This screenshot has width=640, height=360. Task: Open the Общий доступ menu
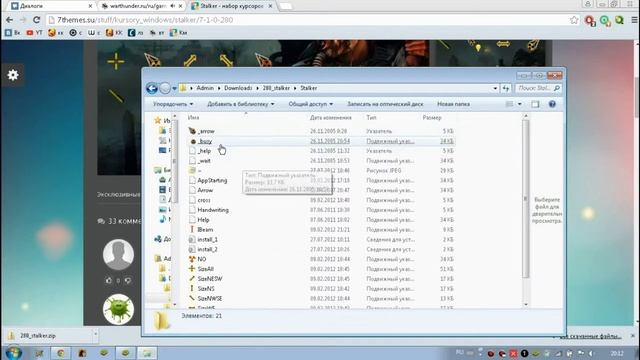click(x=310, y=104)
